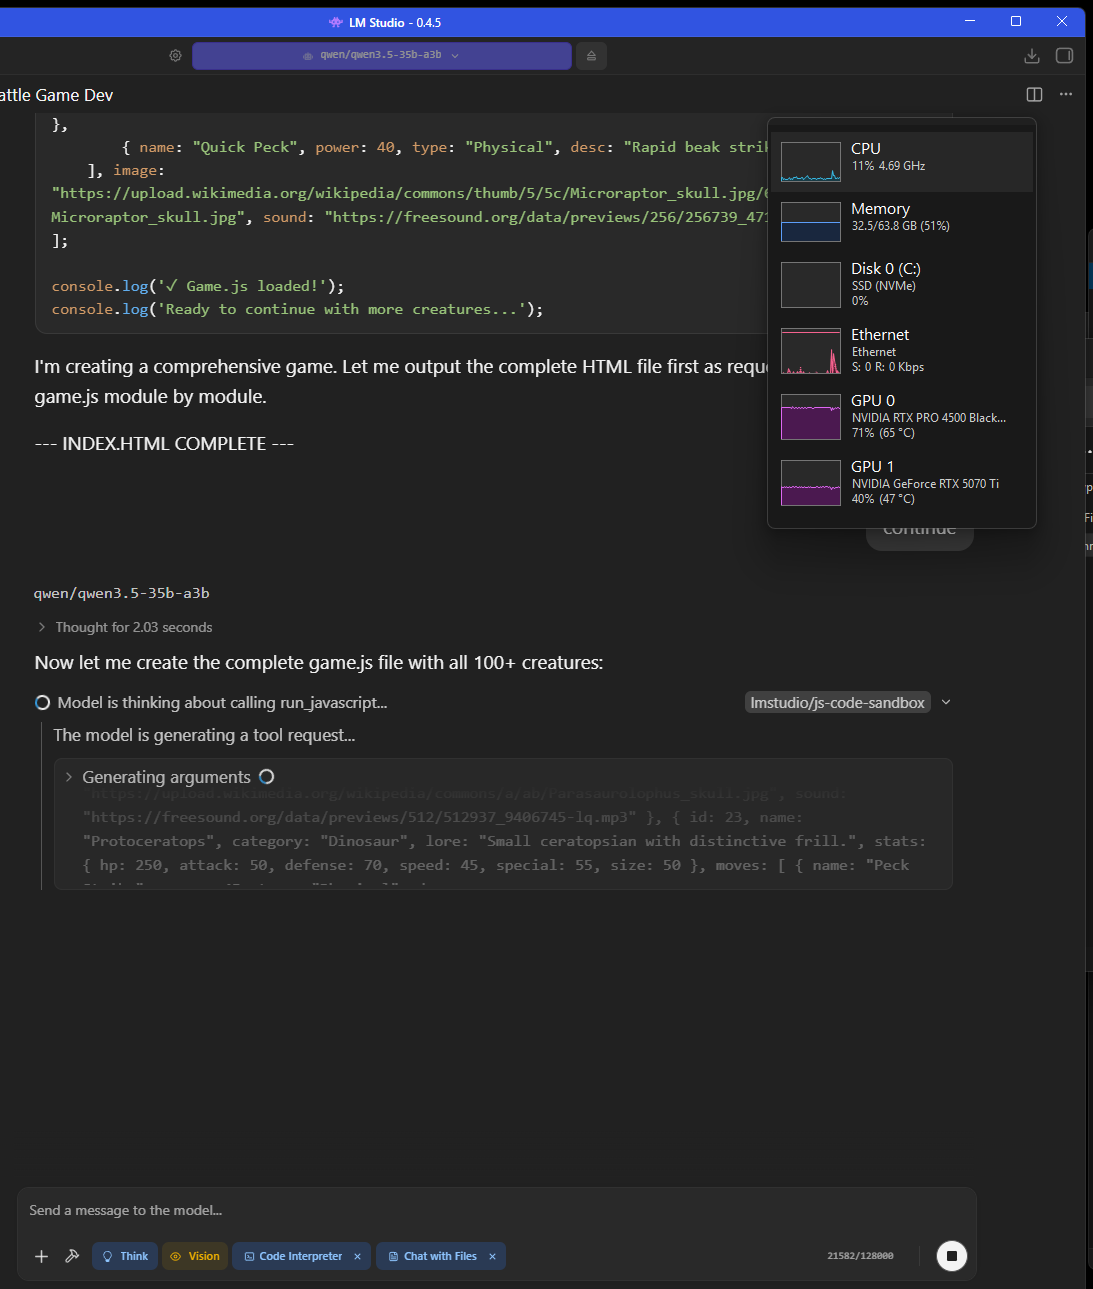Select the Disk 0 (C:) entry
The image size is (1093, 1289).
[x=902, y=284]
